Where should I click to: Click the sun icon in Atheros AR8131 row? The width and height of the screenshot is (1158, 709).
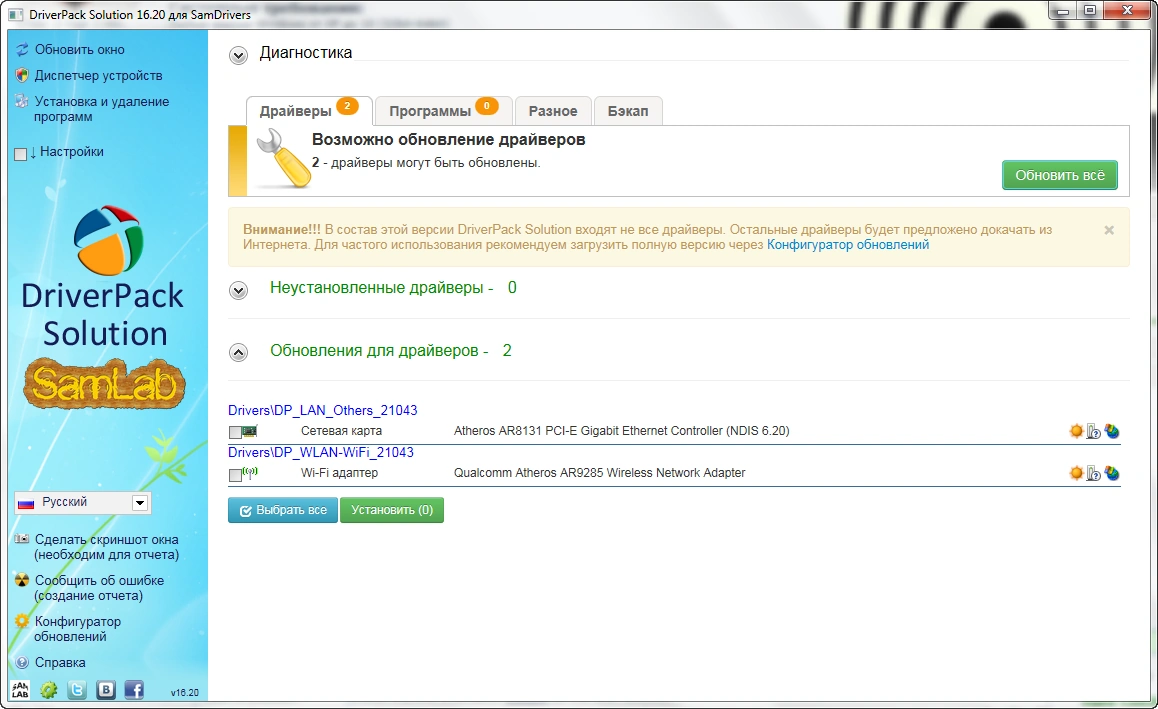(1076, 431)
